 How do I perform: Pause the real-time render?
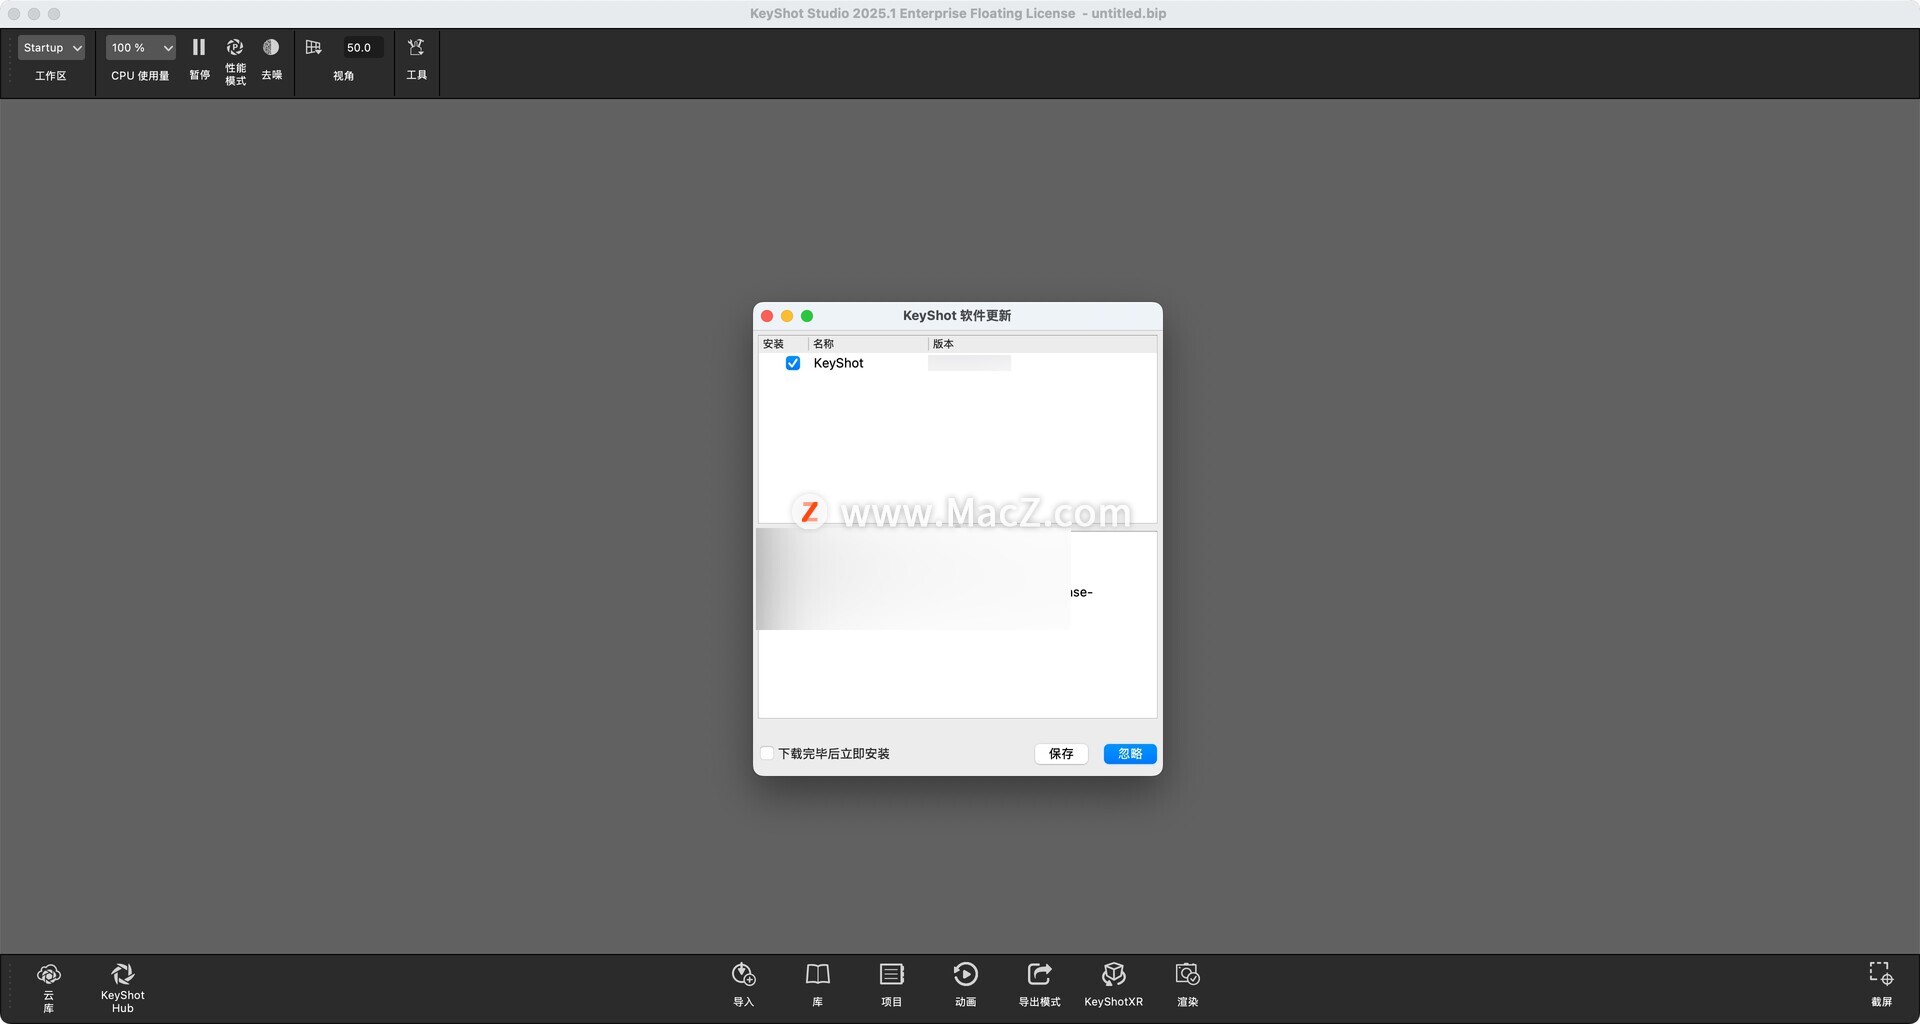coord(199,47)
